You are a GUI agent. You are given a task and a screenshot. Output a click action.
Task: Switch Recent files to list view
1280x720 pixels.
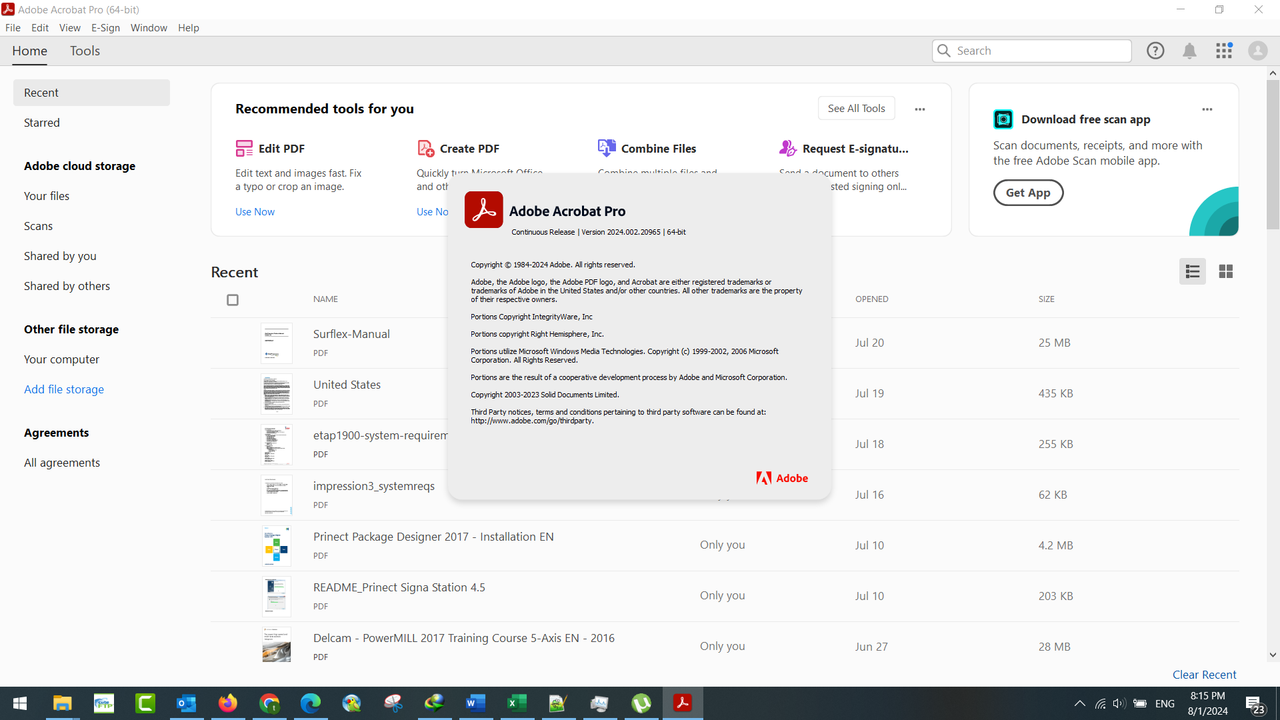[x=1192, y=271]
